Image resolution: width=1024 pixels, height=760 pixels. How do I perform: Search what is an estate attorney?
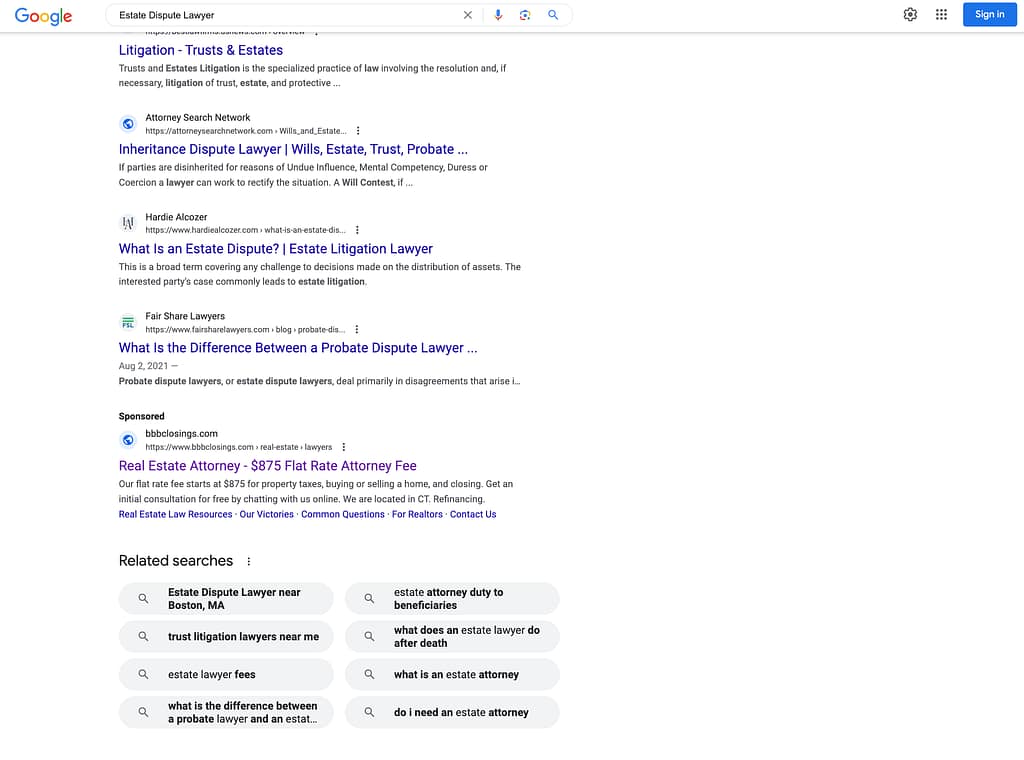pos(452,674)
